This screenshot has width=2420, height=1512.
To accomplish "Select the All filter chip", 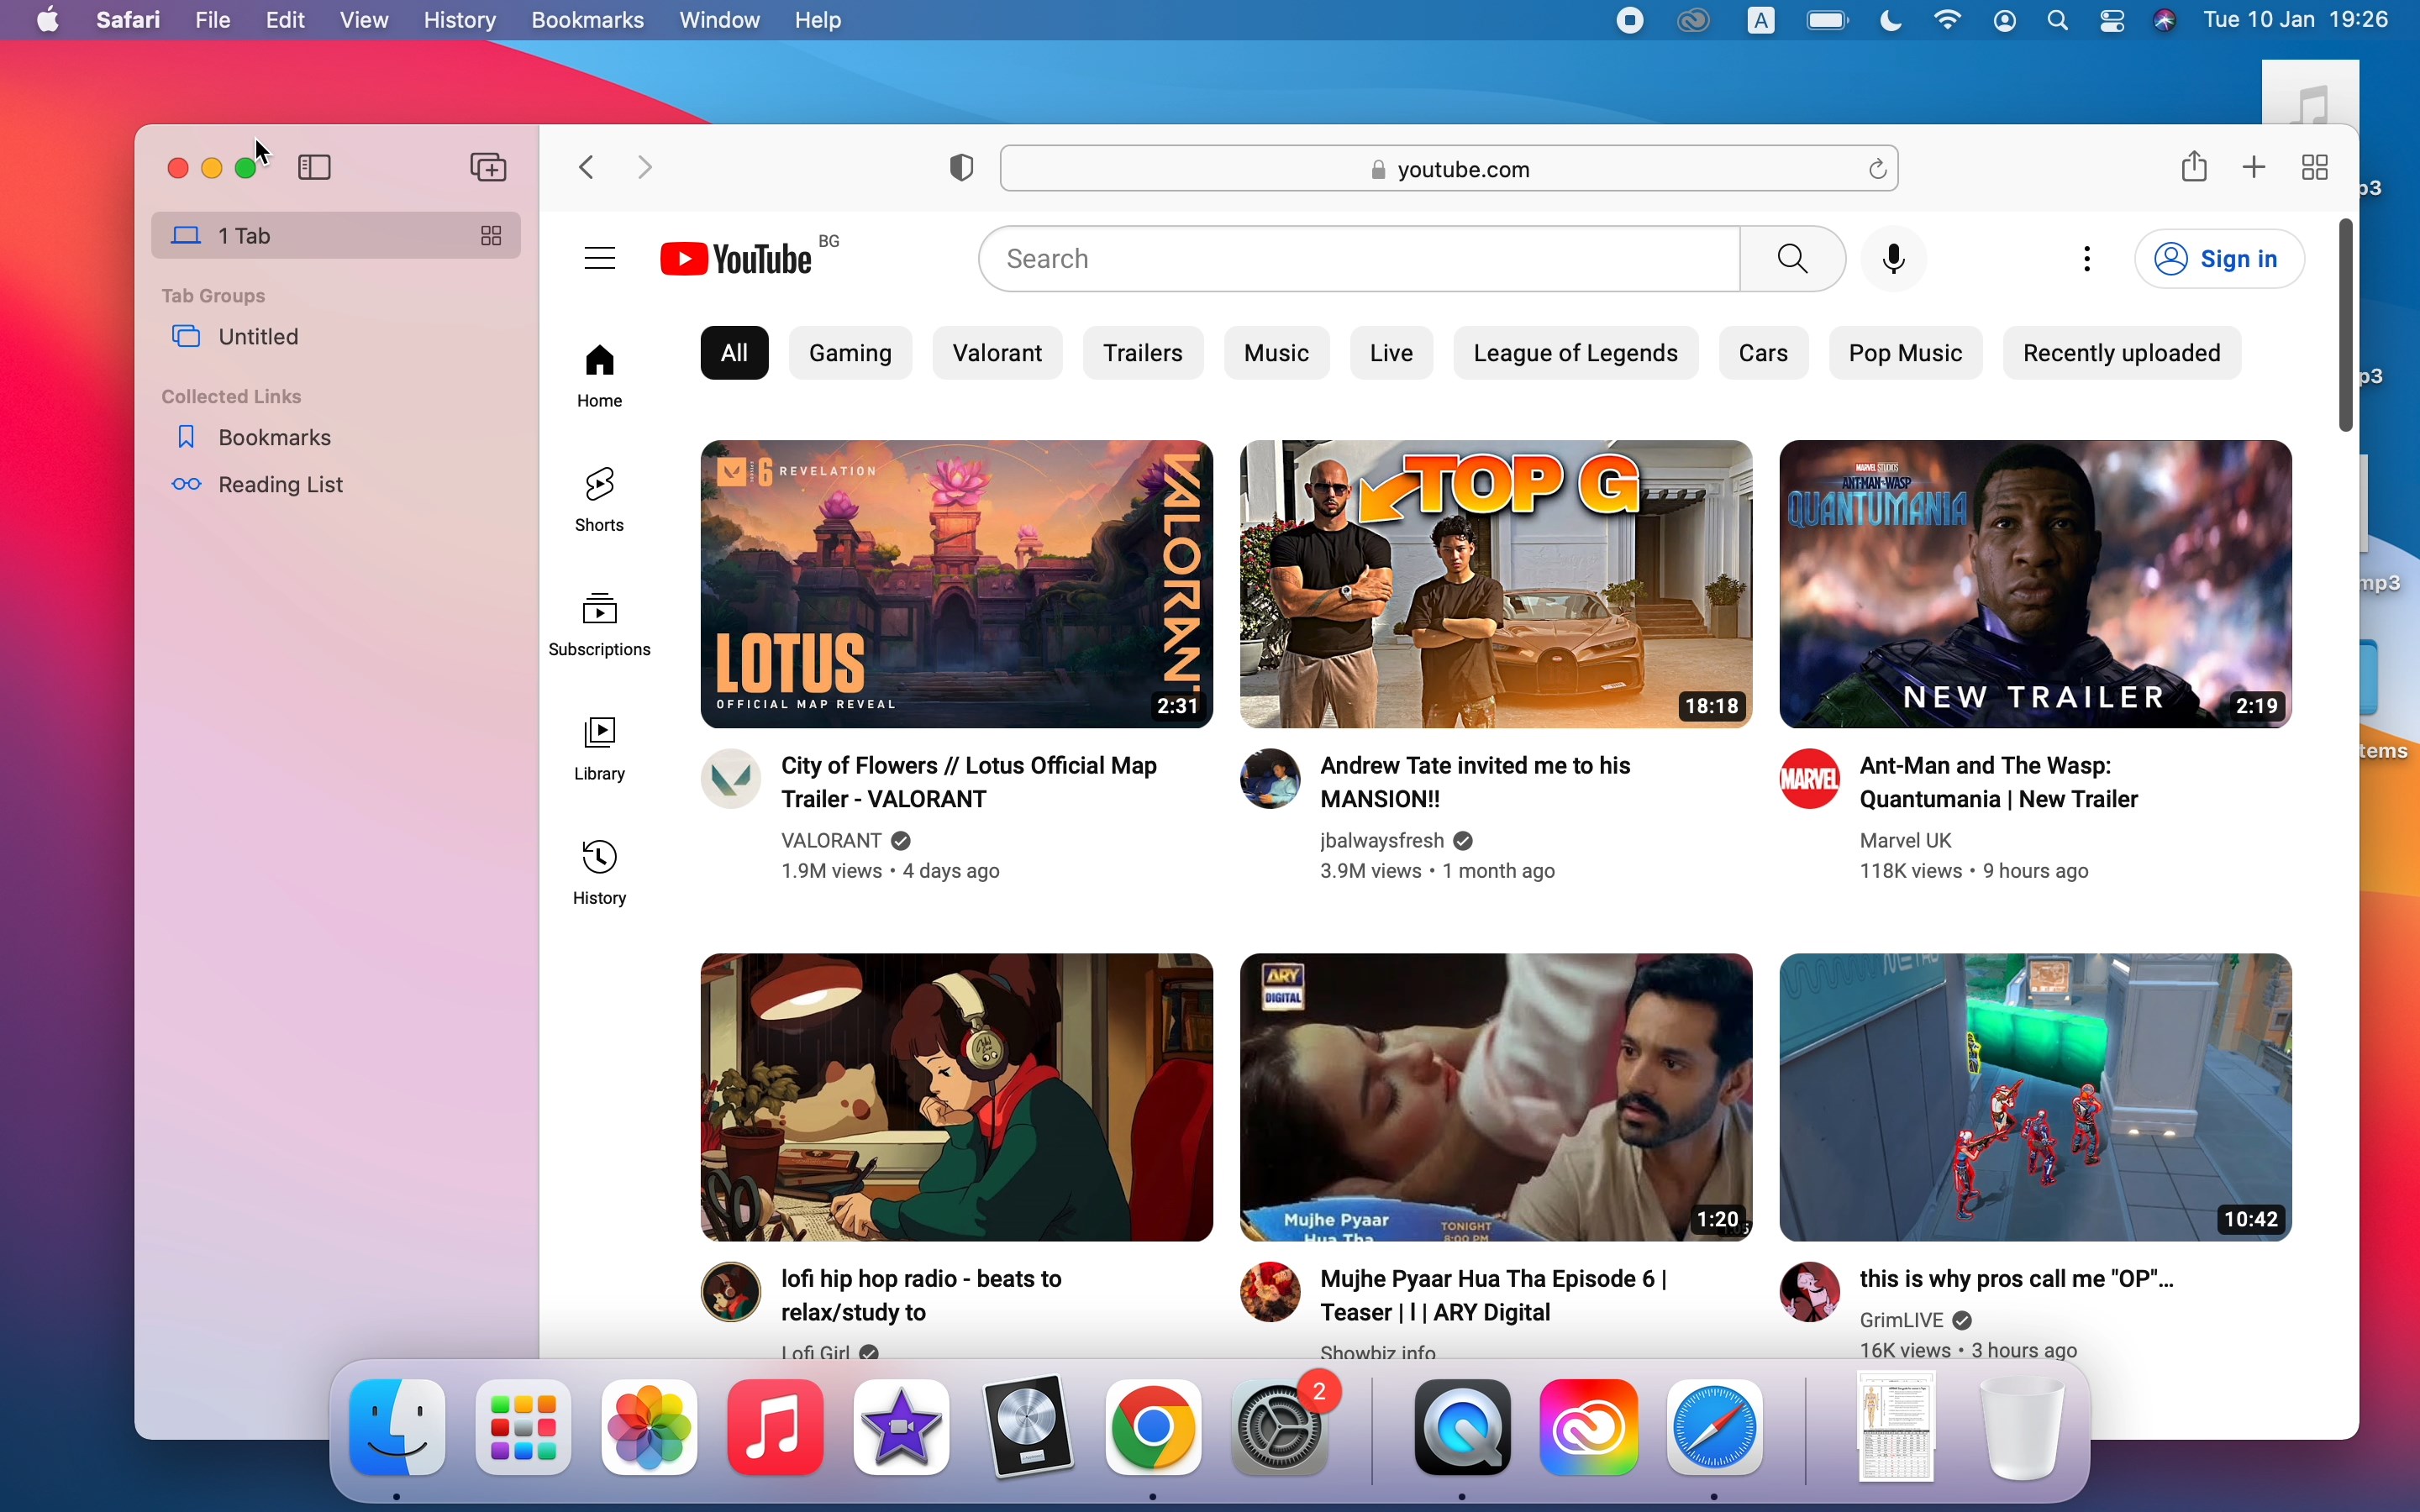I will tap(735, 353).
